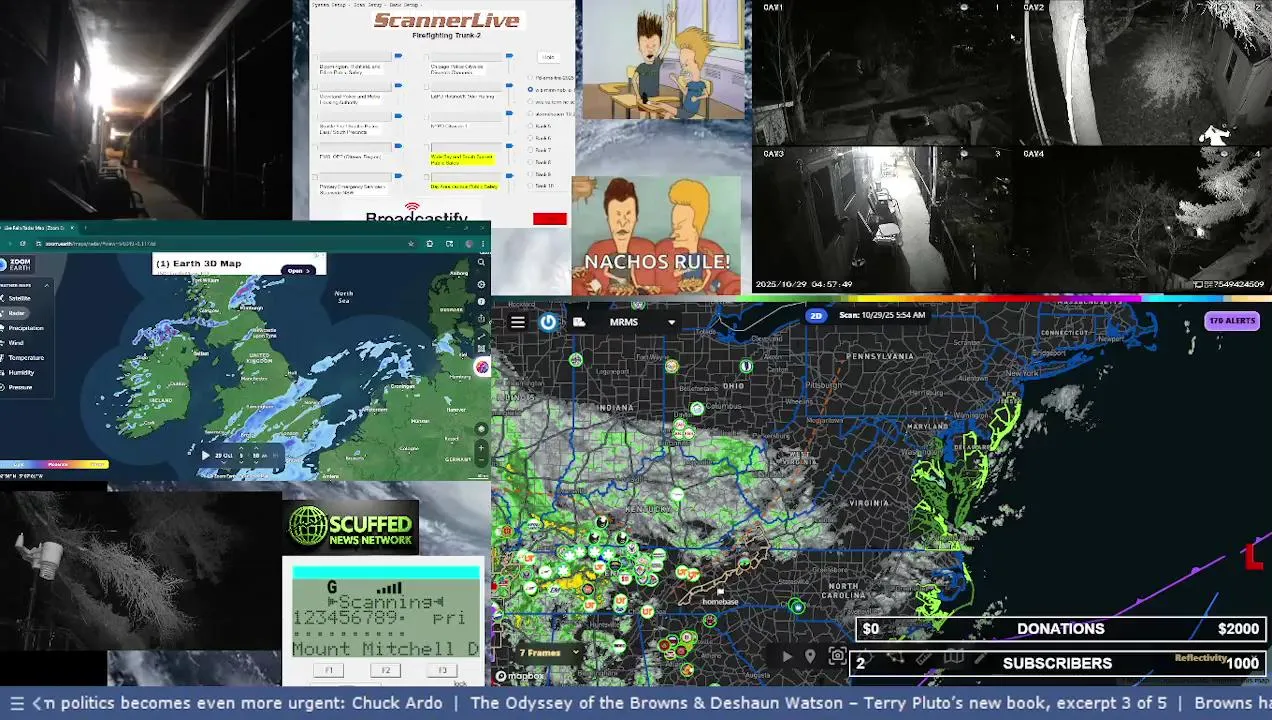Tick the Bay Area Outdoor Public Safety checkbox

point(426,177)
